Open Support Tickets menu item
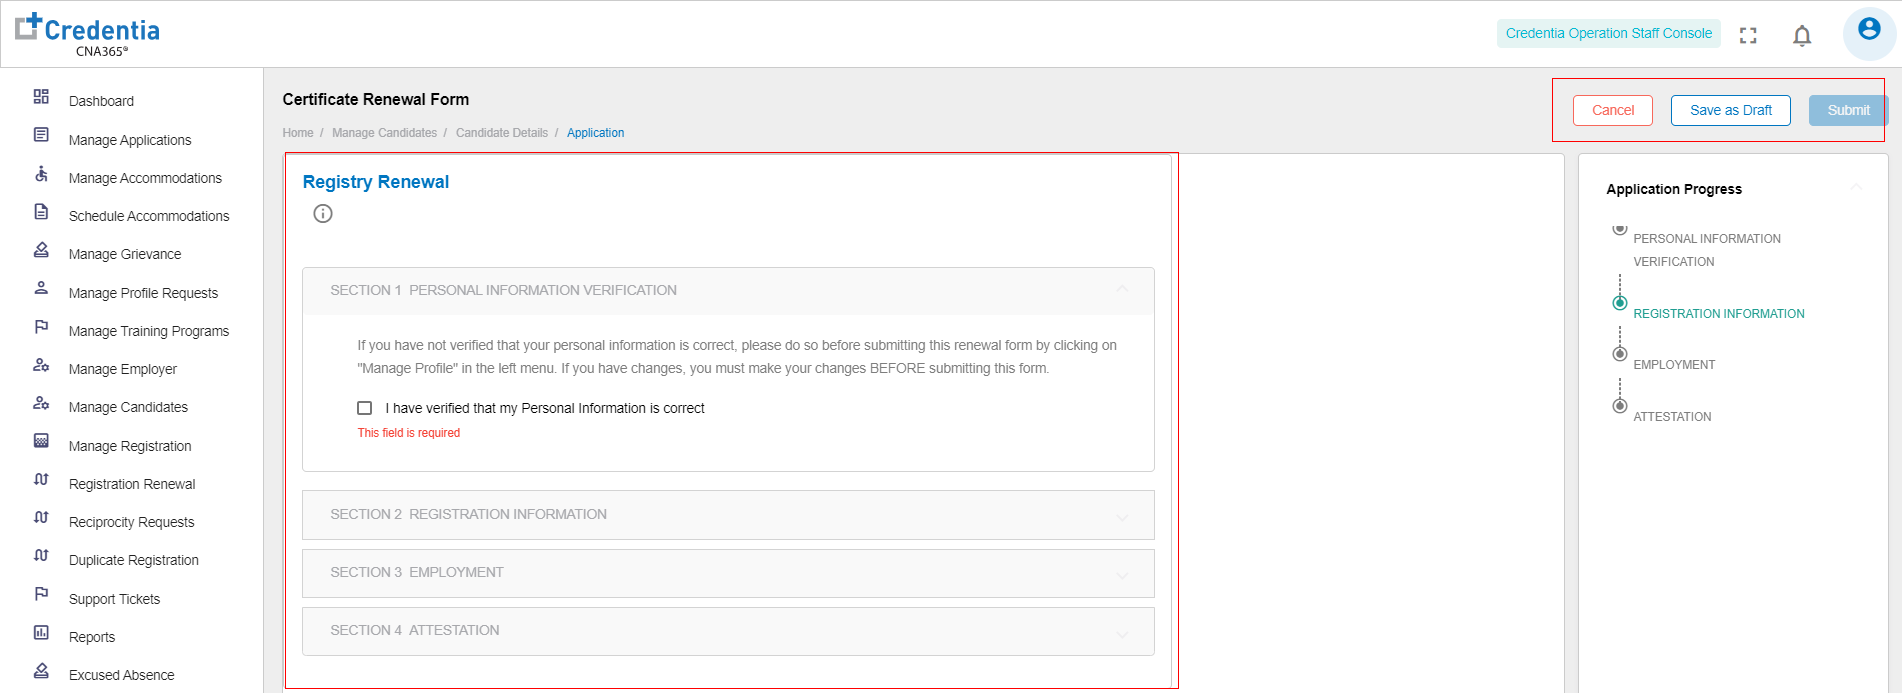 click(x=114, y=599)
